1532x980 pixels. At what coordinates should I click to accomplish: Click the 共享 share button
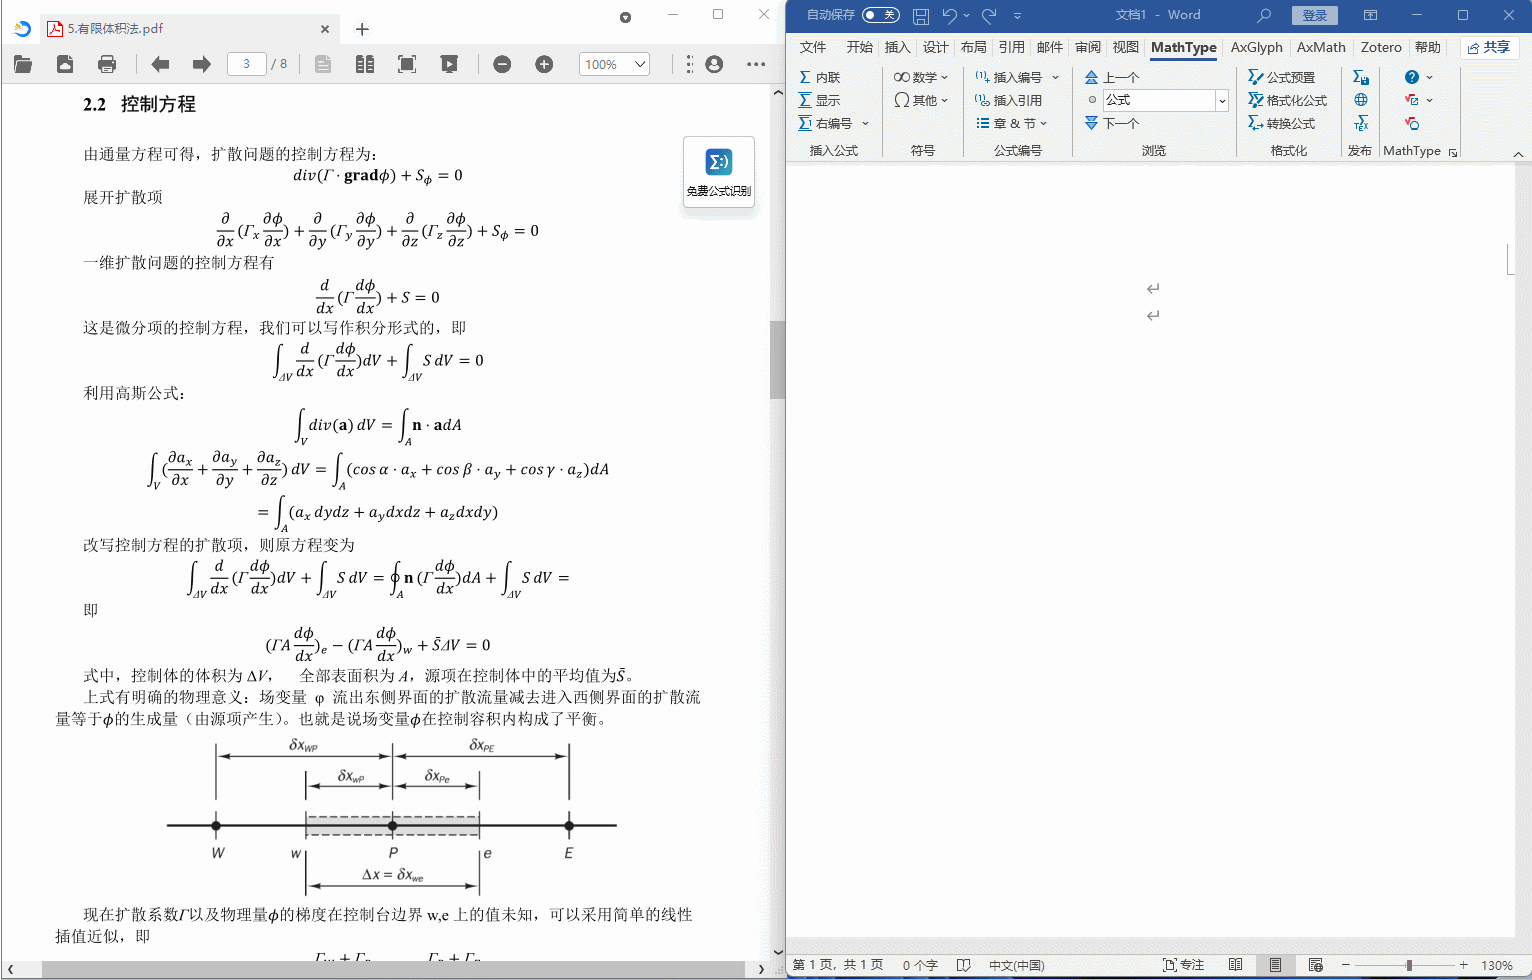point(1490,47)
